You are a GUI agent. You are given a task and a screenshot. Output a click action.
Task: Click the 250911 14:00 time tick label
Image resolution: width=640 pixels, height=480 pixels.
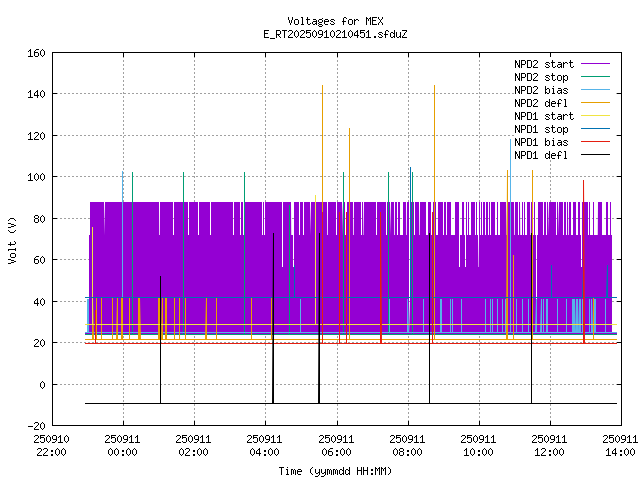tap(620, 445)
